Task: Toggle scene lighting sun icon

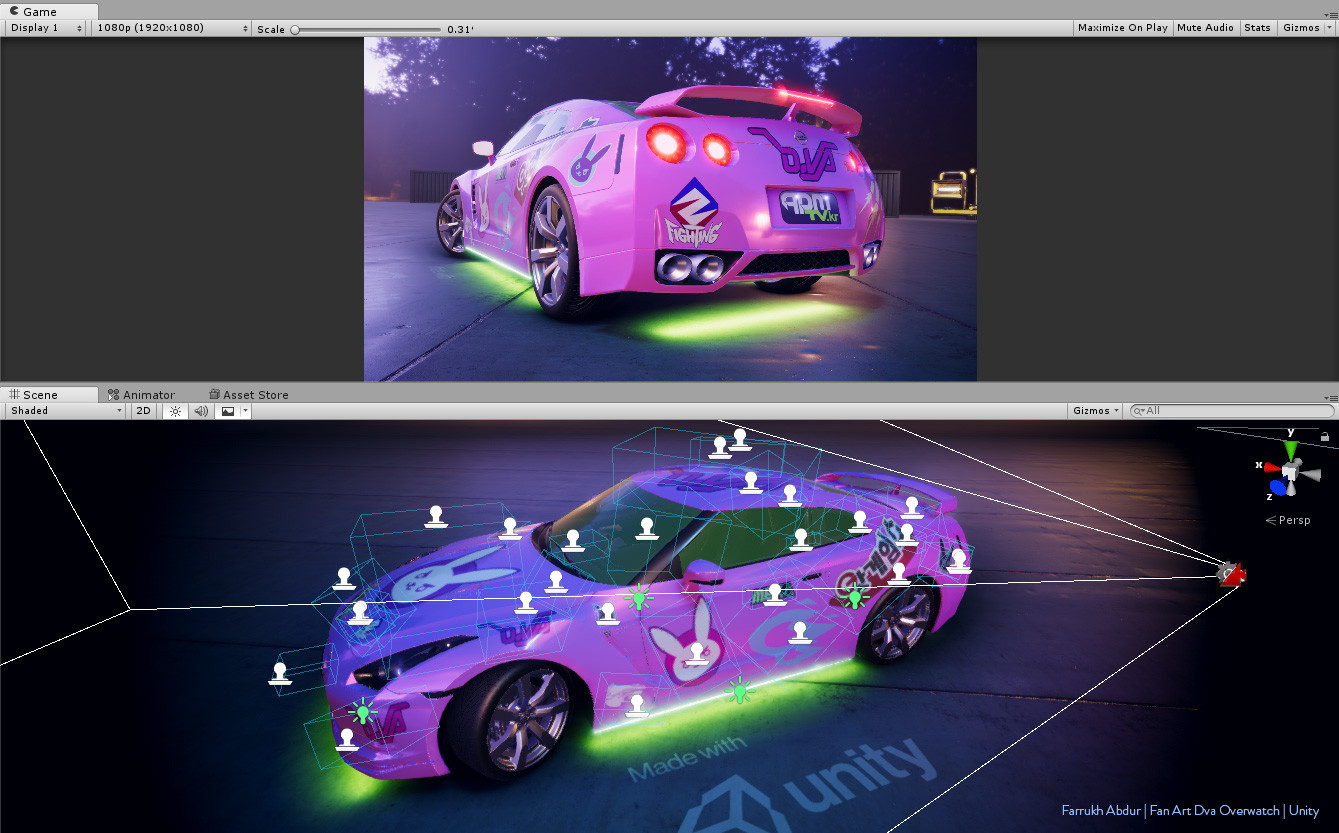Action: click(x=175, y=411)
